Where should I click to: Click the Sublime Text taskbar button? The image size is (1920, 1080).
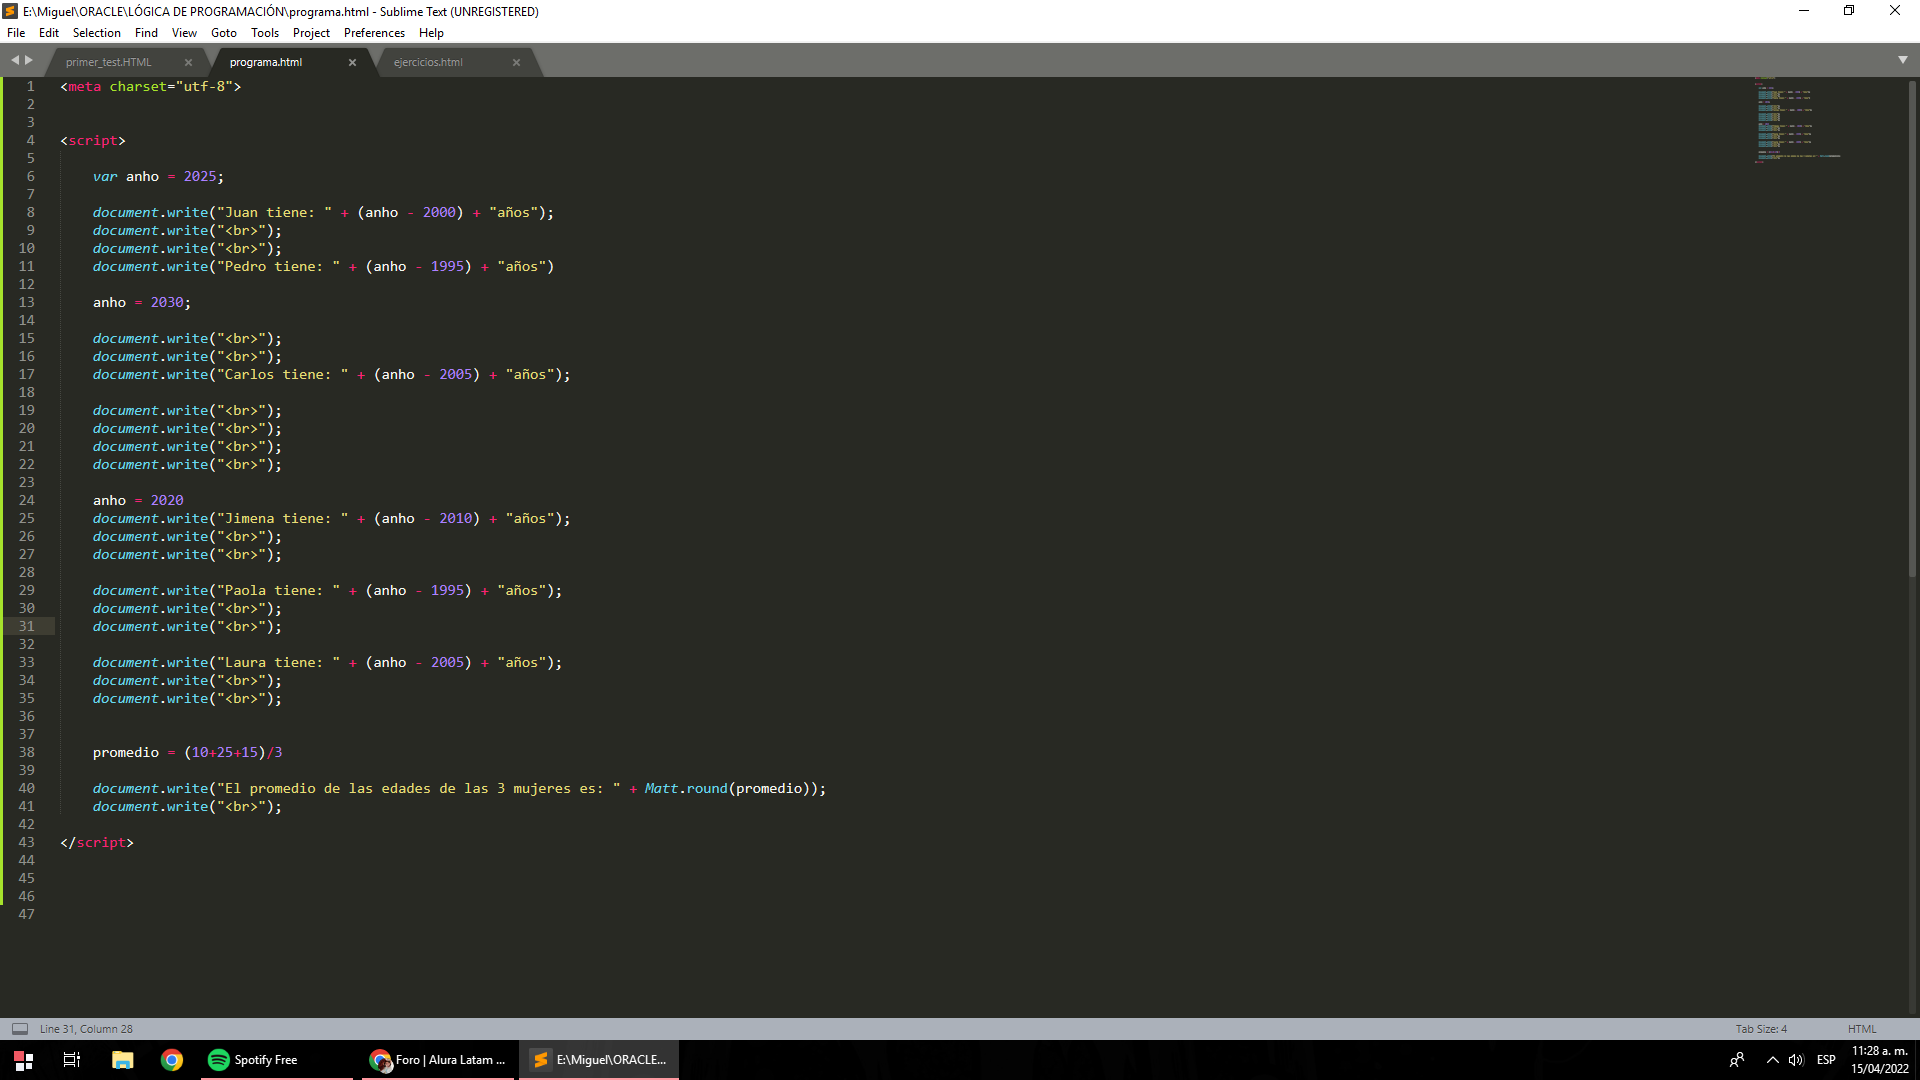point(599,1060)
